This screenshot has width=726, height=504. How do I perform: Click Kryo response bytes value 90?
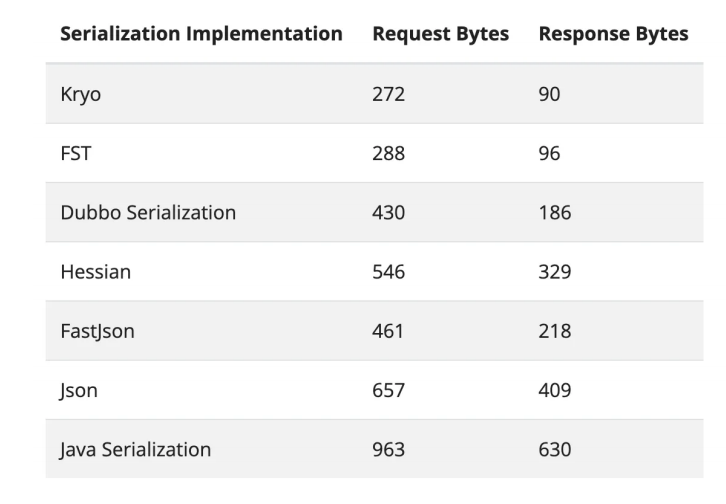pyautogui.click(x=549, y=94)
